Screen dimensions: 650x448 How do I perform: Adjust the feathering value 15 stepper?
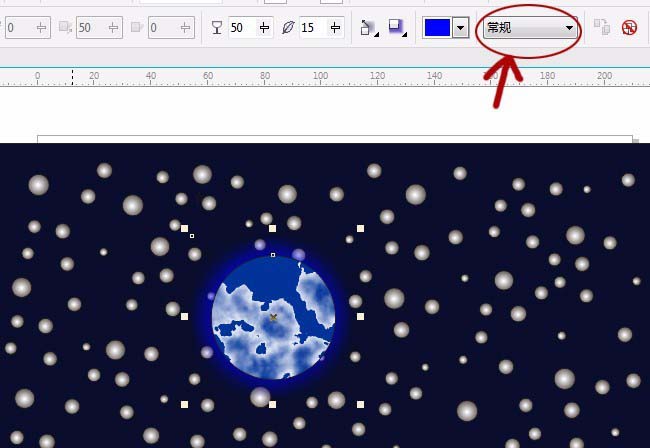pos(335,28)
